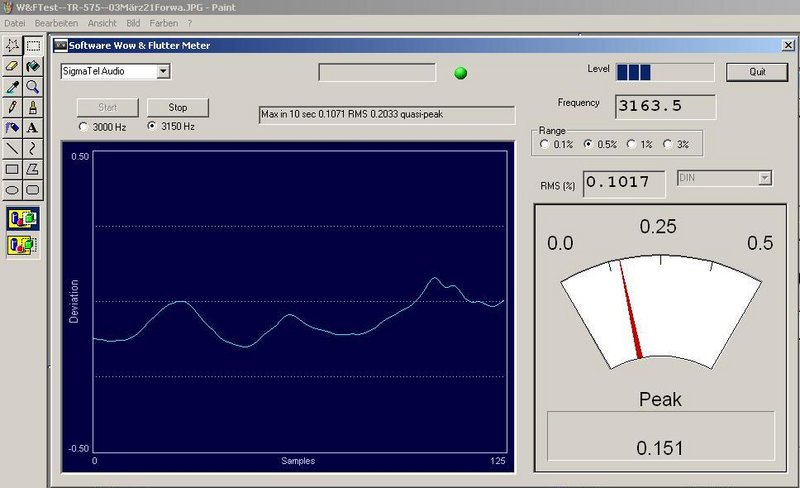Open the Ansicht menu
Image resolution: width=800 pixels, height=488 pixels.
(102, 23)
